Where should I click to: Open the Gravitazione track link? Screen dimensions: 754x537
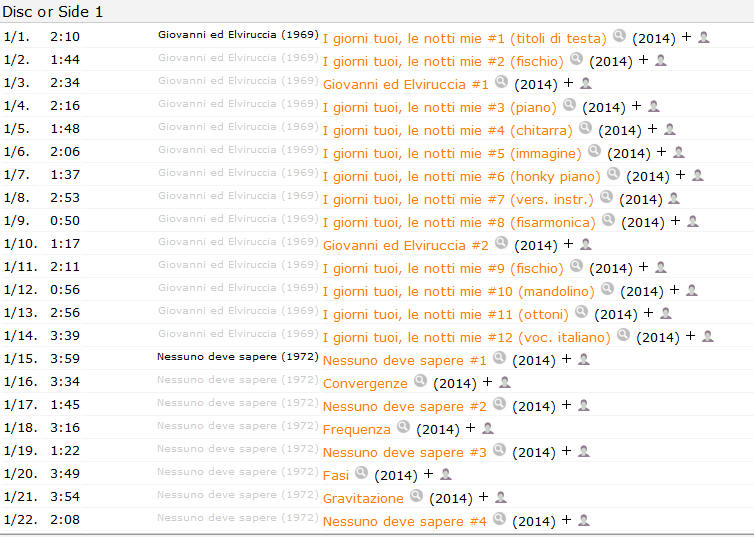tap(363, 499)
